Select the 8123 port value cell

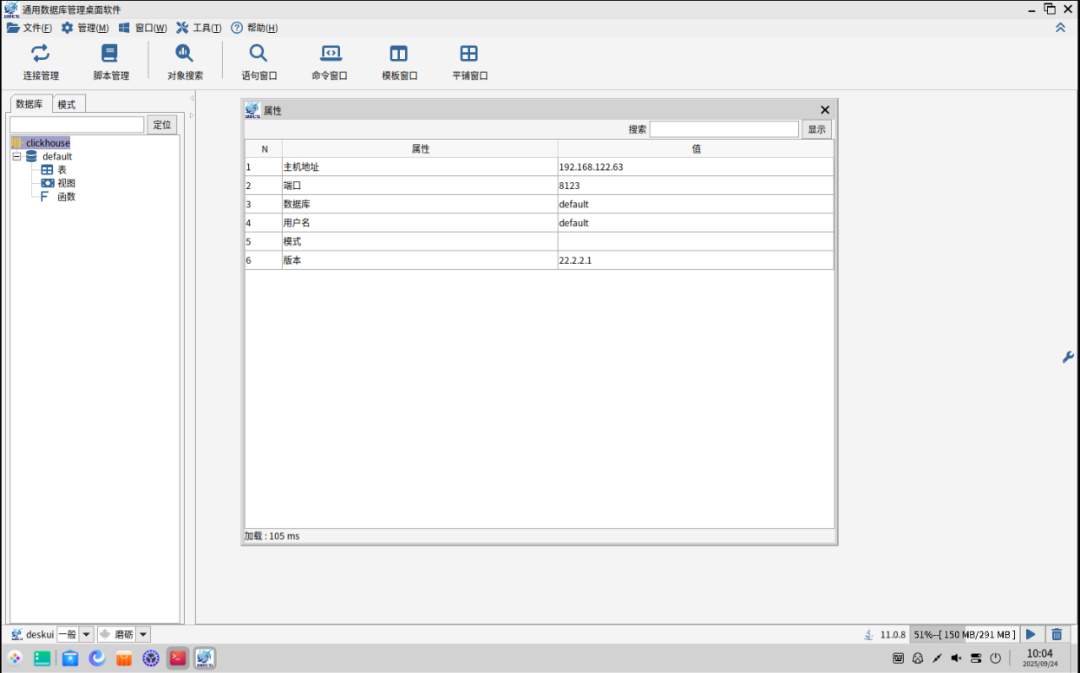(696, 185)
